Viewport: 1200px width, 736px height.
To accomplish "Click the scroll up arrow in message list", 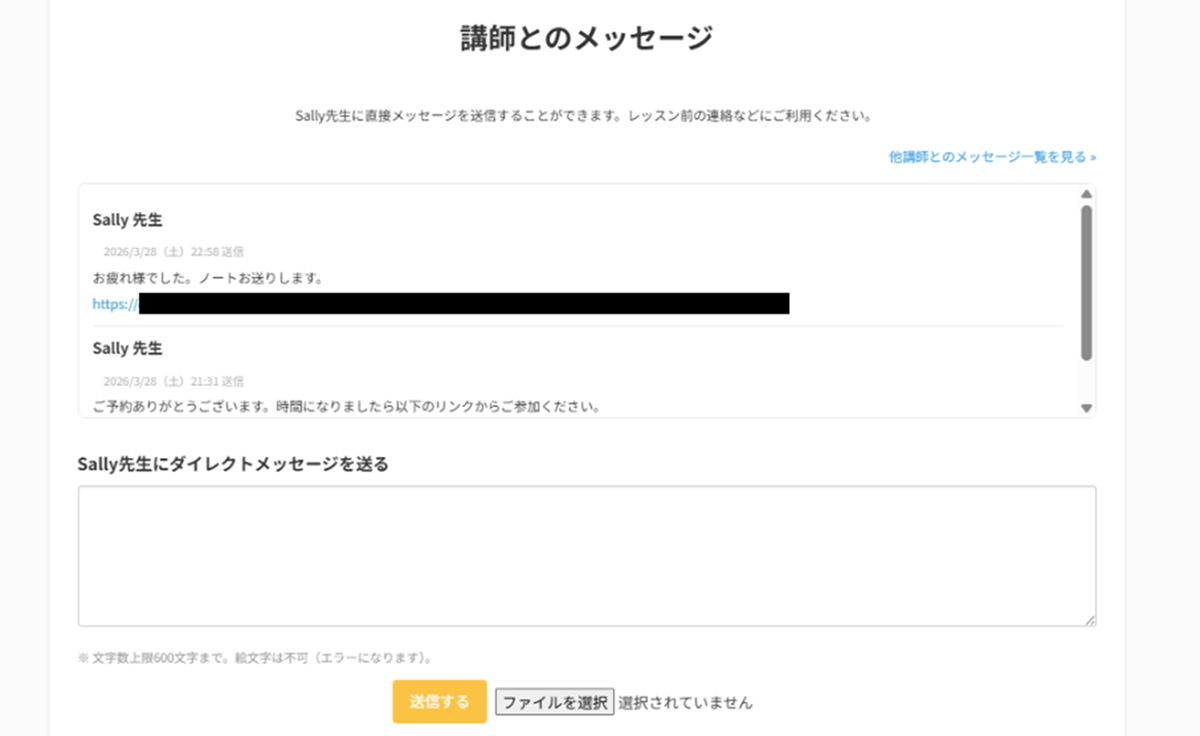I will click(x=1086, y=194).
